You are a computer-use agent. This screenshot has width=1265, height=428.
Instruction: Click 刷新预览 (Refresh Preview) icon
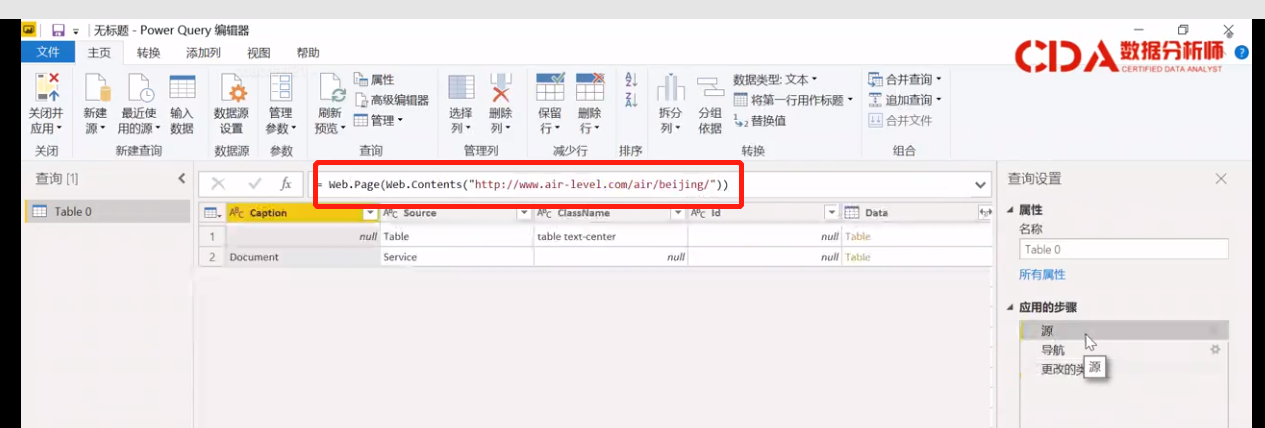pyautogui.click(x=331, y=88)
